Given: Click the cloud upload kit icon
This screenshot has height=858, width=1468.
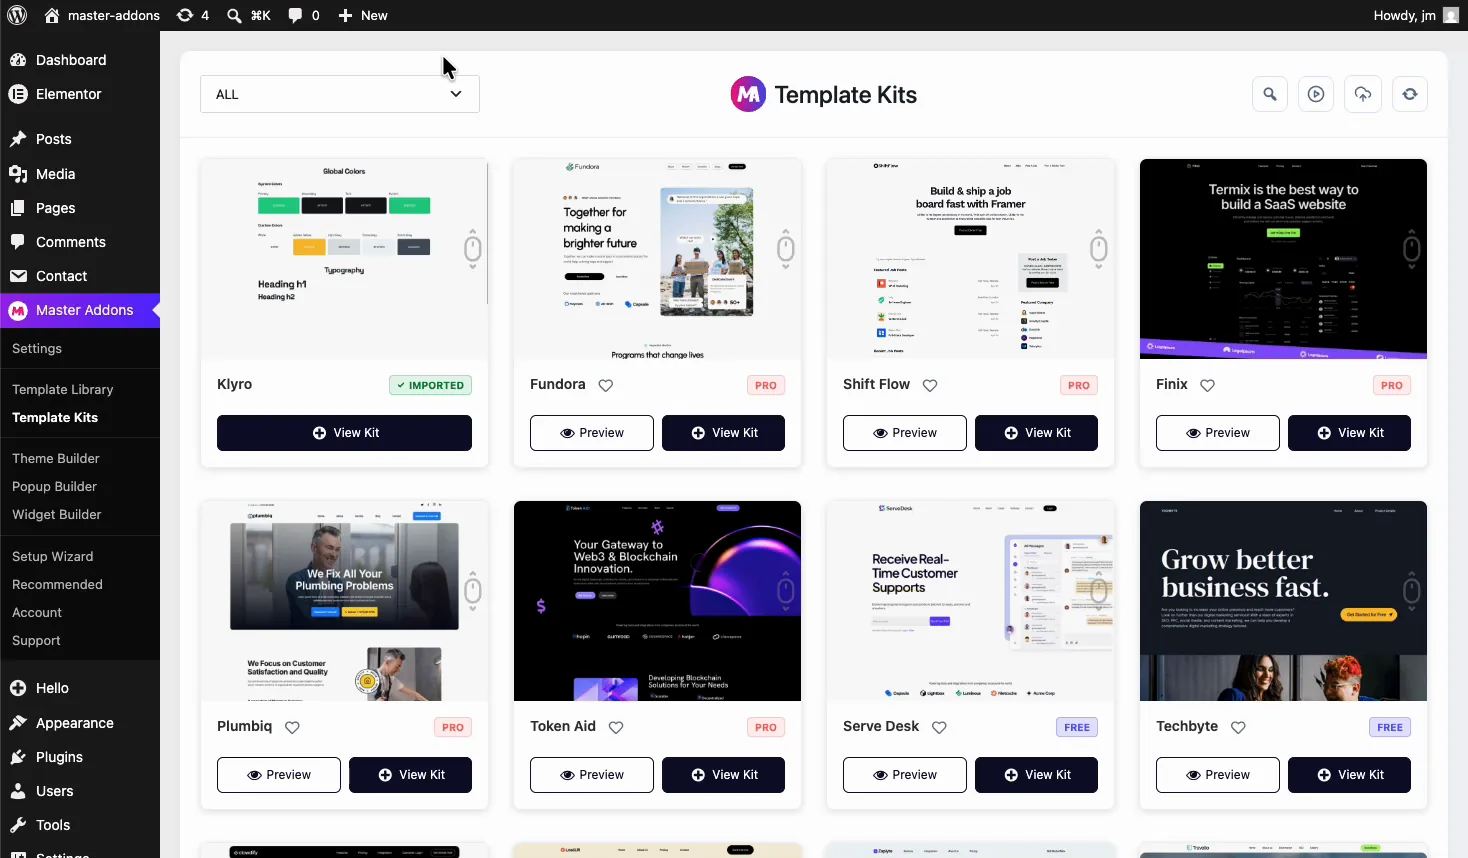Looking at the screenshot, I should (1363, 94).
